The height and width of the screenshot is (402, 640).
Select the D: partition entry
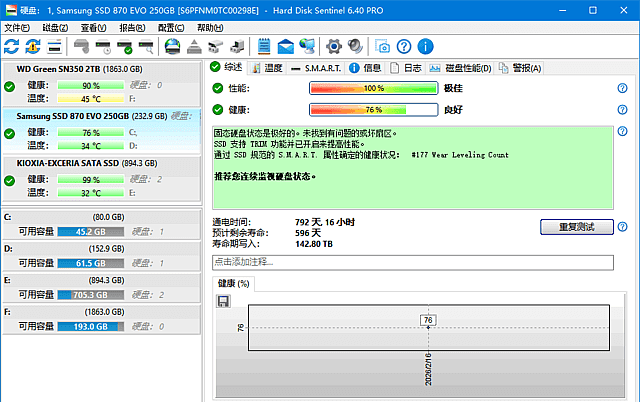[102, 256]
